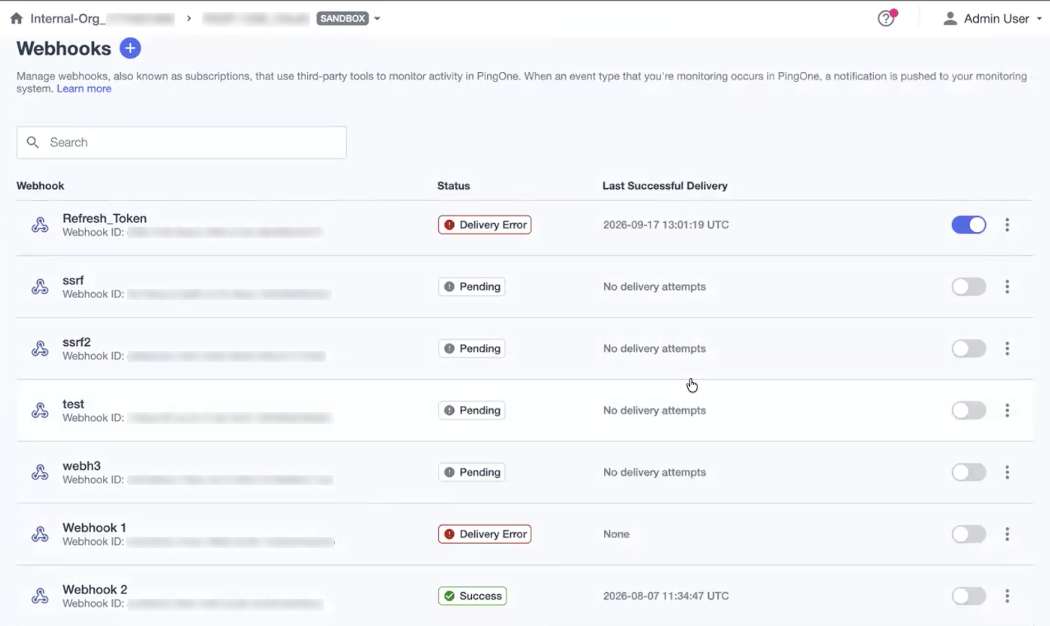The width and height of the screenshot is (1050, 626).
Task: Enable the Webhook 1 toggle
Action: click(968, 534)
